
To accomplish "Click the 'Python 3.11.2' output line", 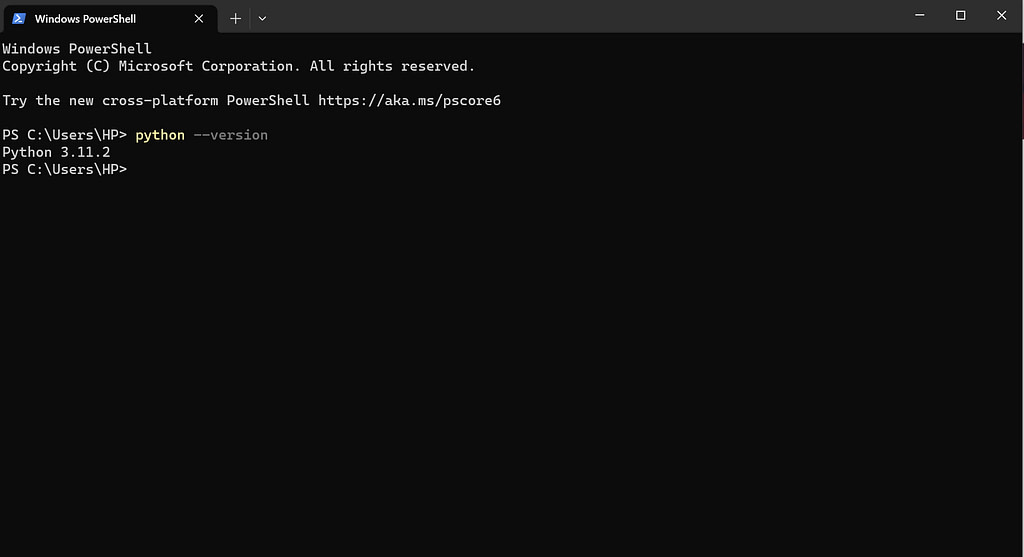I will [56, 152].
